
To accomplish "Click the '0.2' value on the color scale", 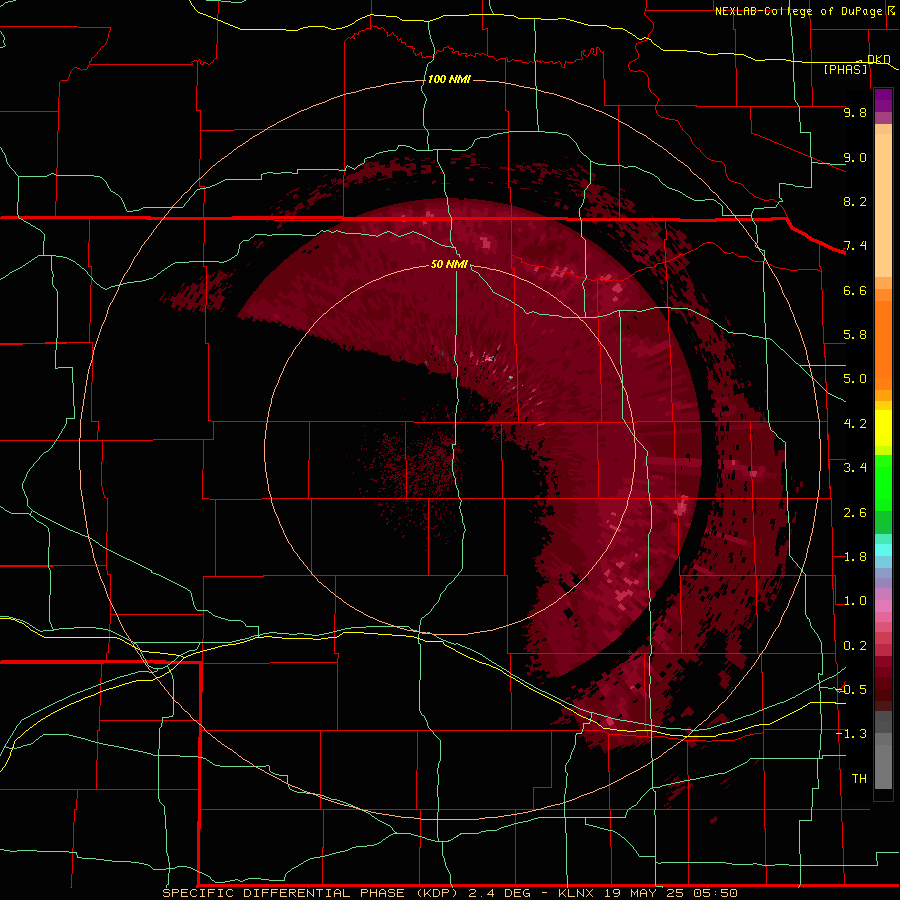I will pyautogui.click(x=855, y=646).
